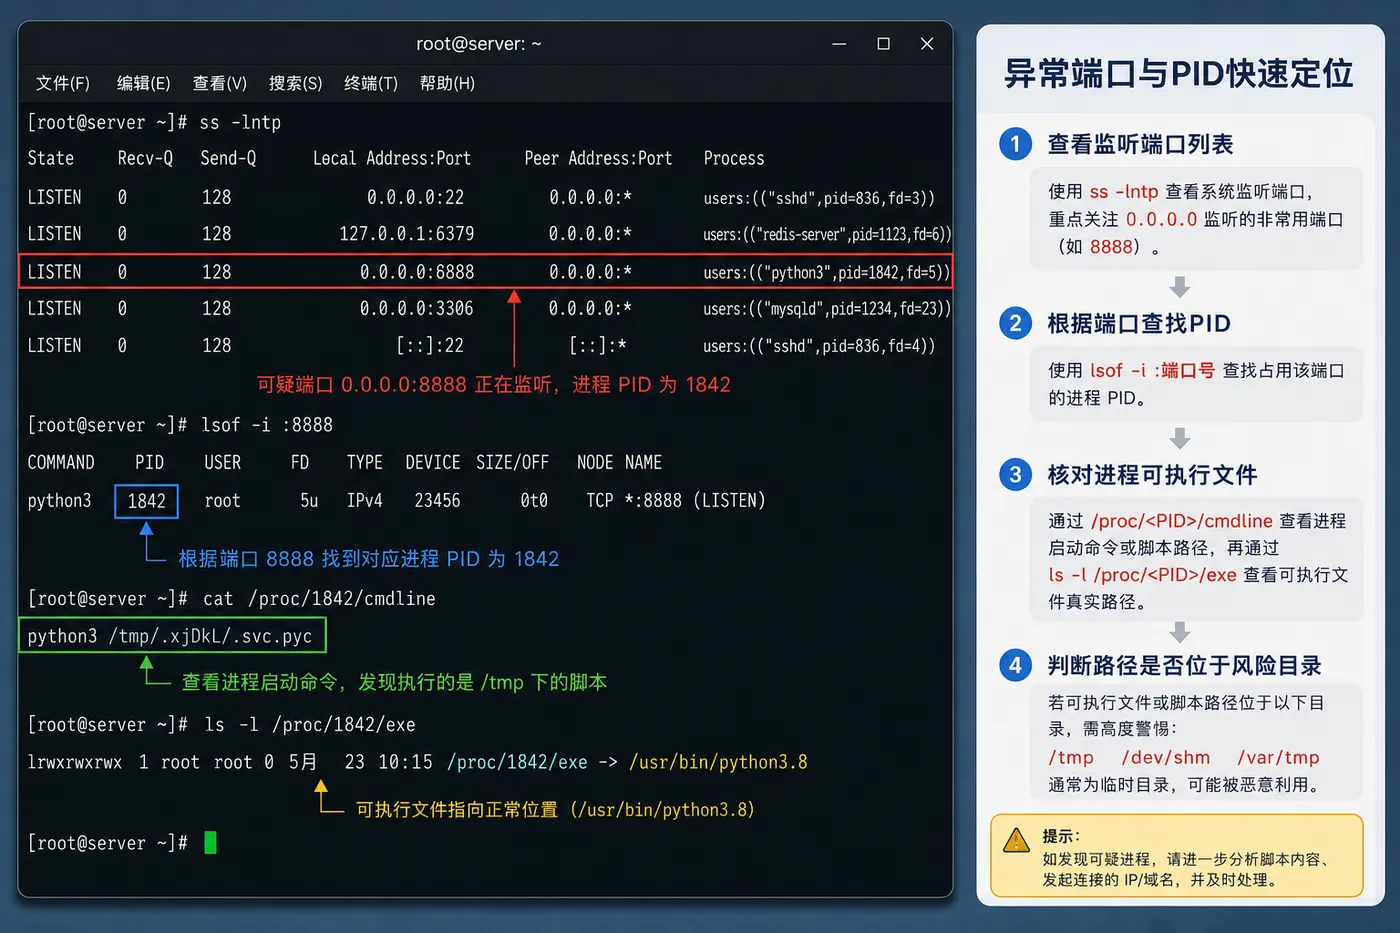The image size is (1400, 933).
Task: Click the 'cat /proc/1842/cmdline' command line
Action: (319, 599)
